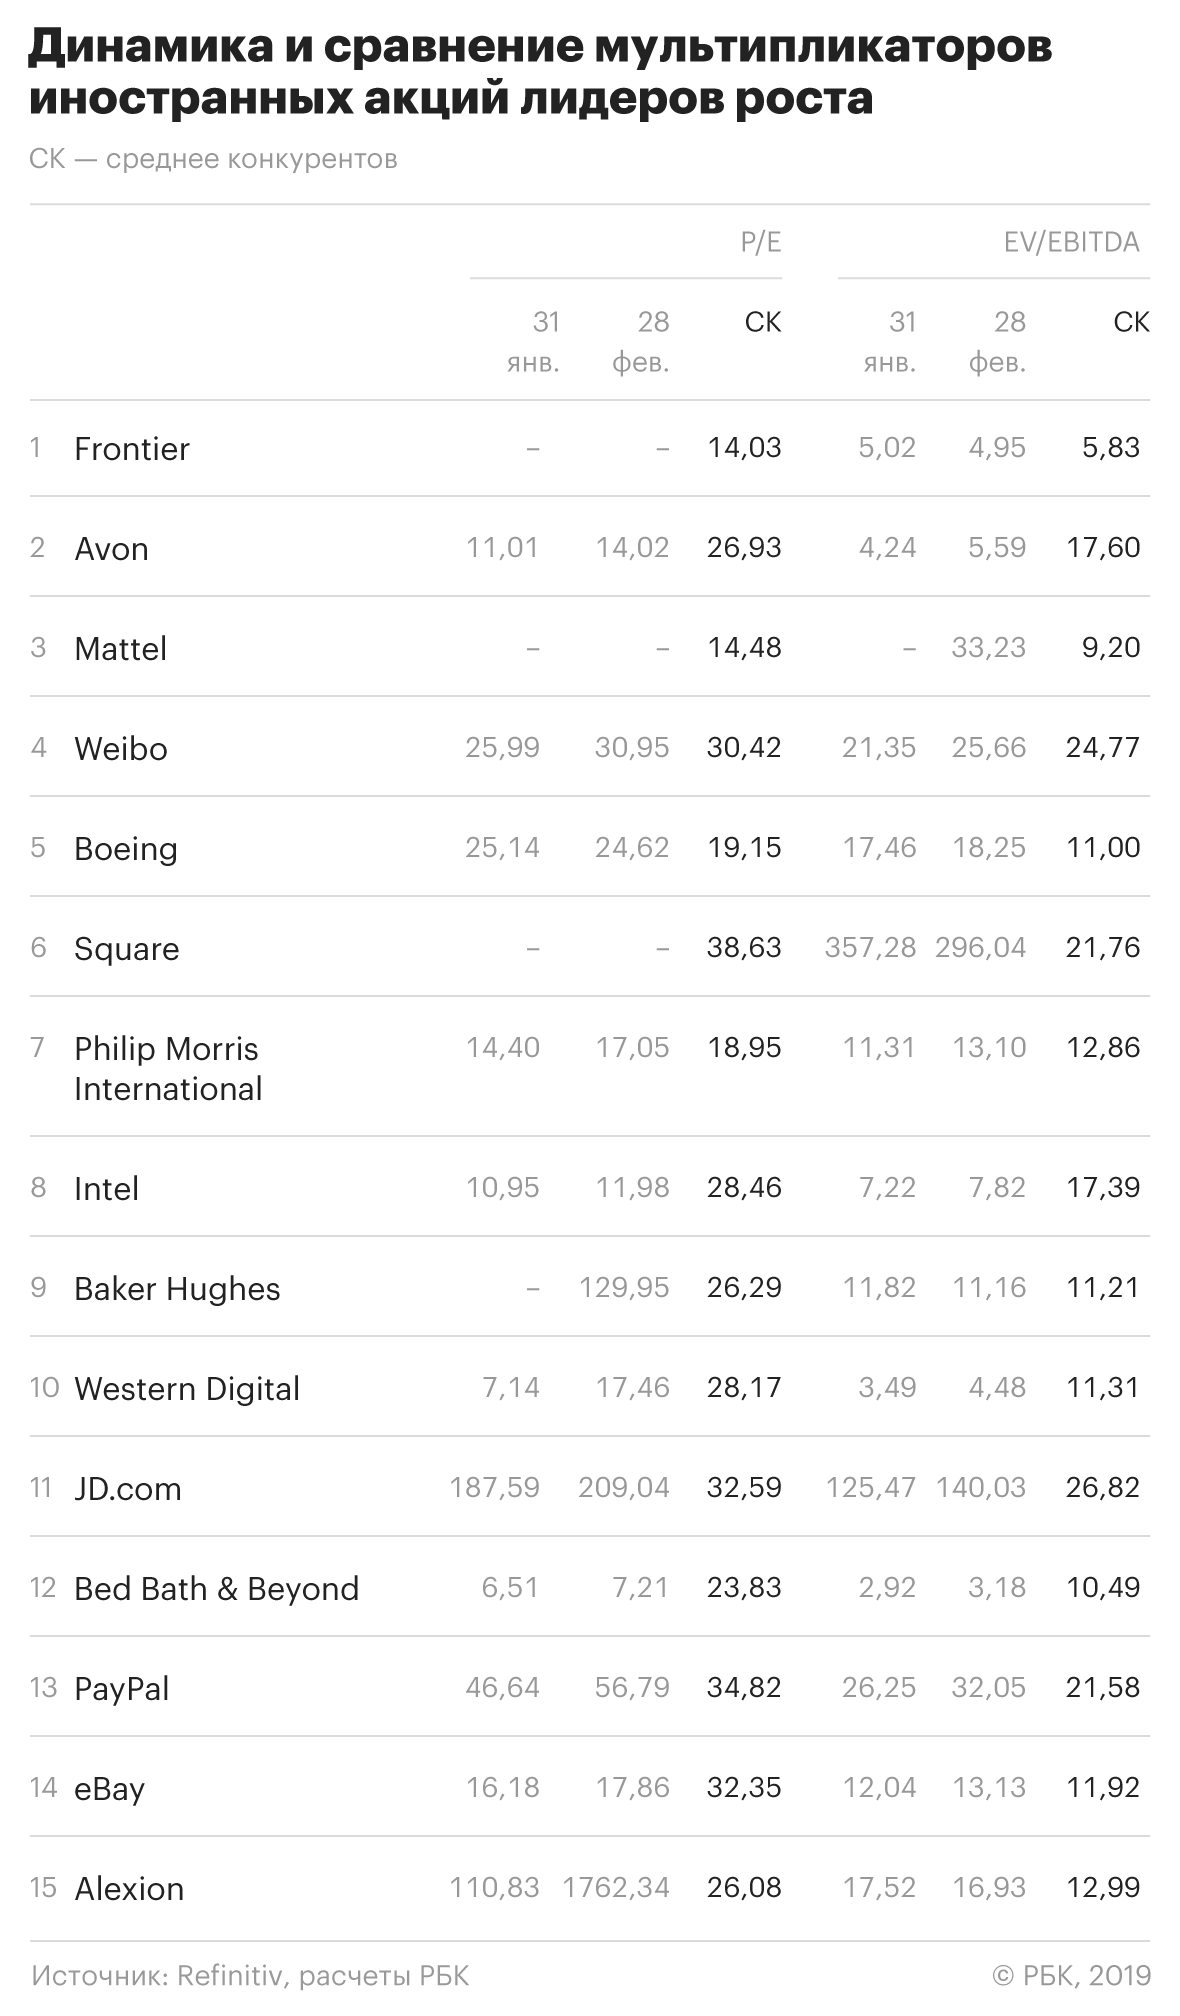Select Square's EV/EBITDA value 357,28
This screenshot has height=2016, width=1180.
coord(870,948)
